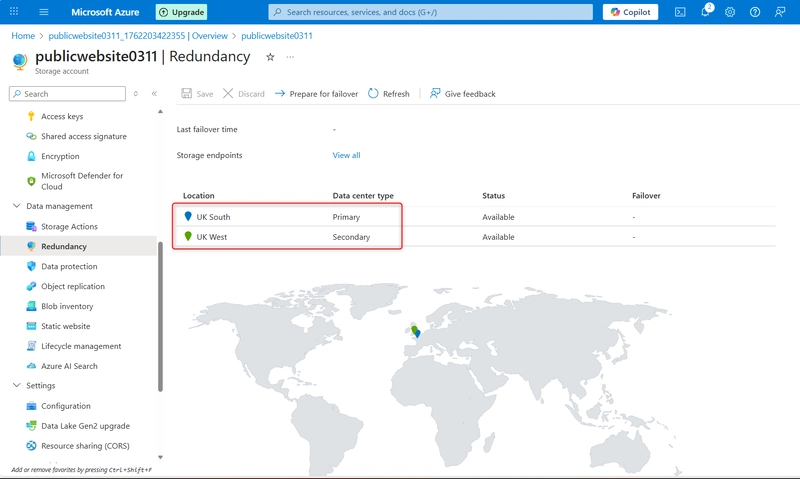Open the Copilot assistant
Image resolution: width=800 pixels, height=479 pixels.
630,12
